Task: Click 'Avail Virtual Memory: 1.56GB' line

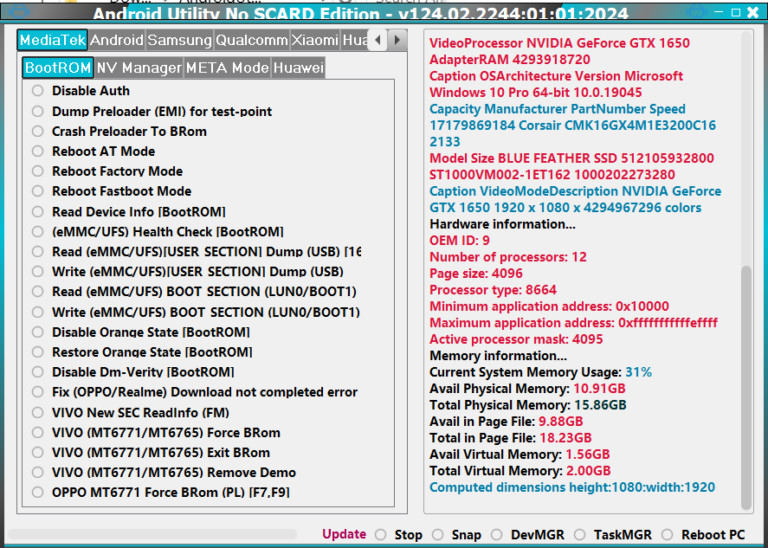Action: click(x=519, y=454)
